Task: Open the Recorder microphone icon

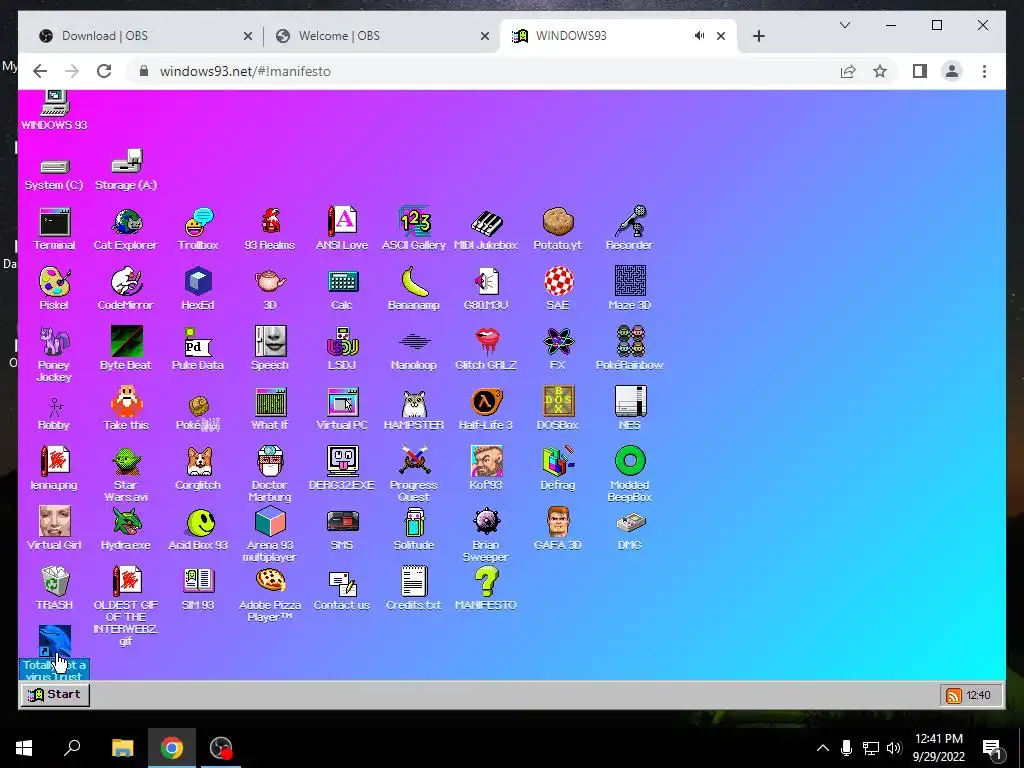Action: (630, 229)
